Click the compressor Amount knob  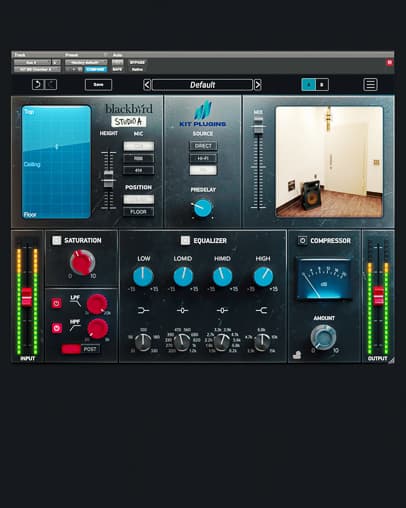pos(323,337)
